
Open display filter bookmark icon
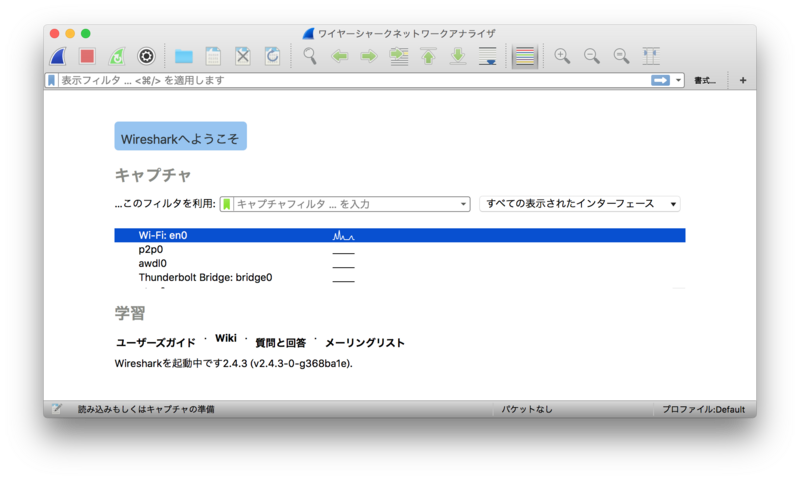point(52,81)
